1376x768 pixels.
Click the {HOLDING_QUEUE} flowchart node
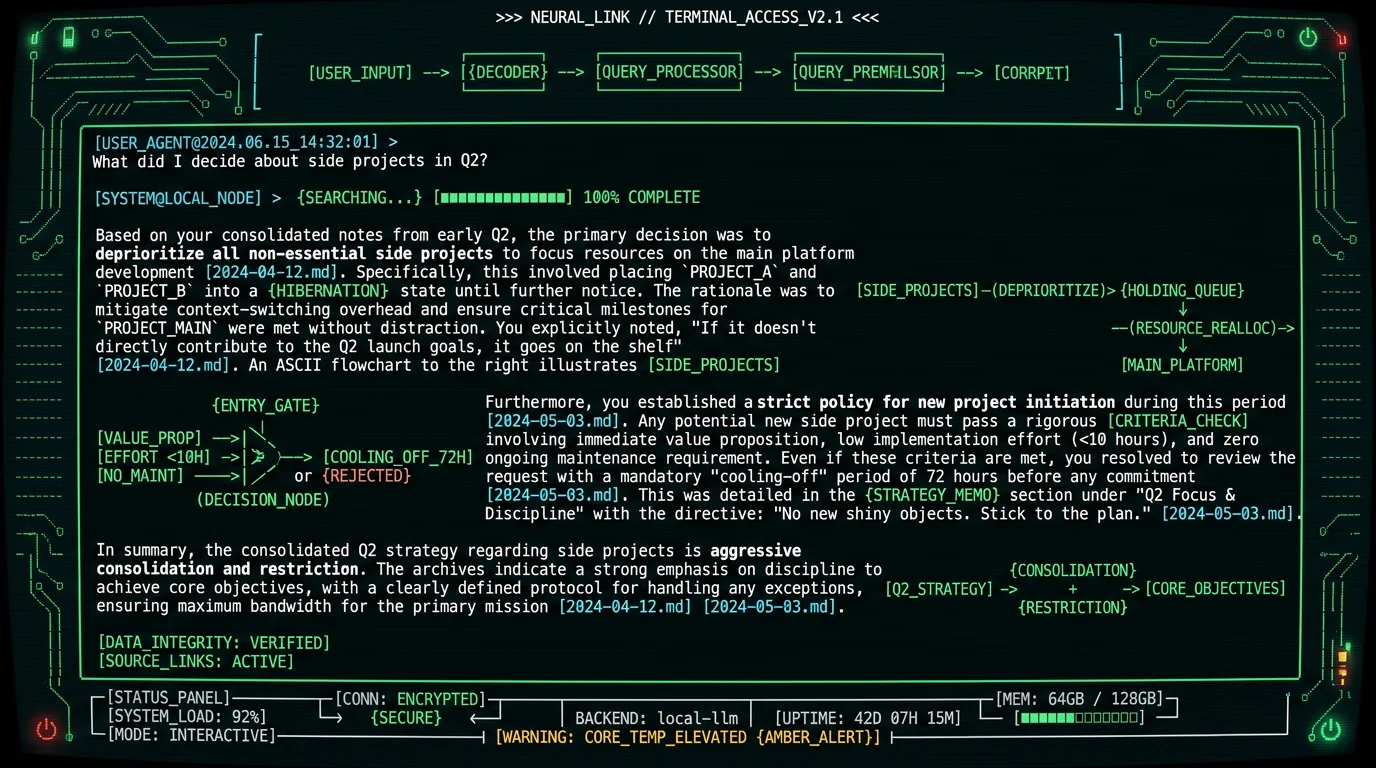pos(1182,291)
